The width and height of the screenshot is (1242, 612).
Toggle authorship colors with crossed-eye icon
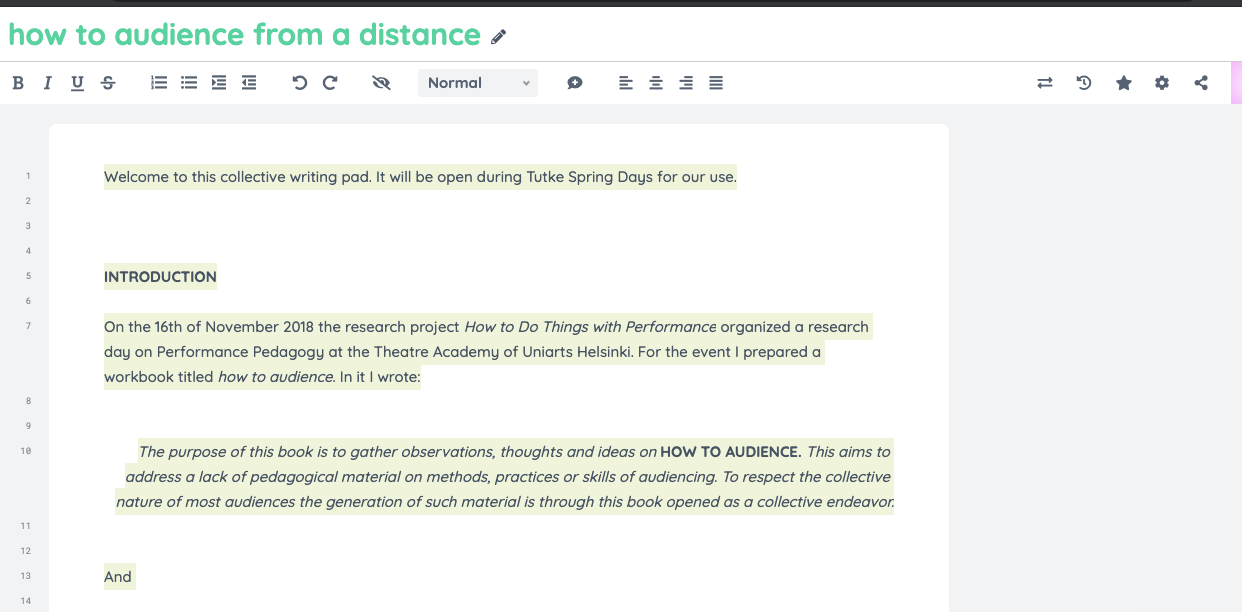[x=380, y=83]
